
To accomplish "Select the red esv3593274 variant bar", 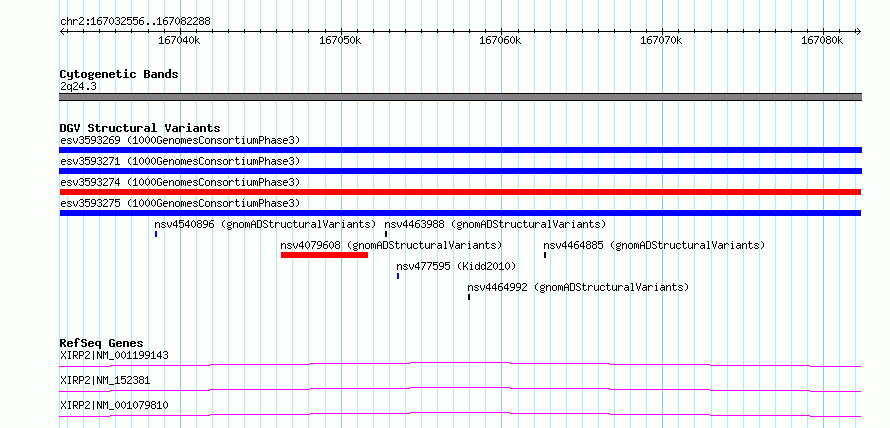I will 460,192.
